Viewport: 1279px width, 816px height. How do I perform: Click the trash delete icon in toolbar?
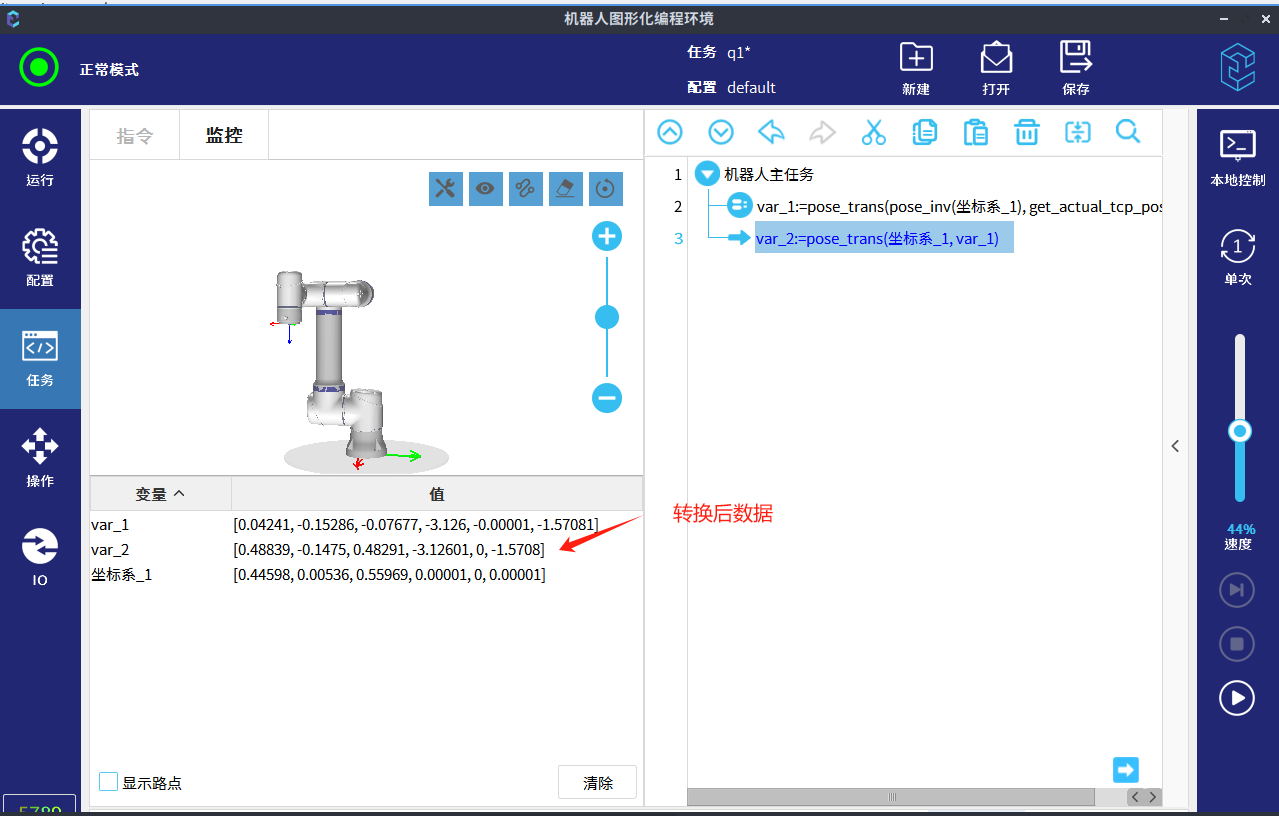(x=1026, y=132)
